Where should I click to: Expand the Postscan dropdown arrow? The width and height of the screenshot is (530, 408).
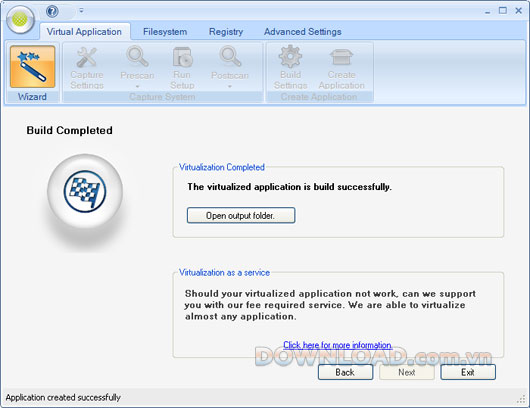click(230, 86)
